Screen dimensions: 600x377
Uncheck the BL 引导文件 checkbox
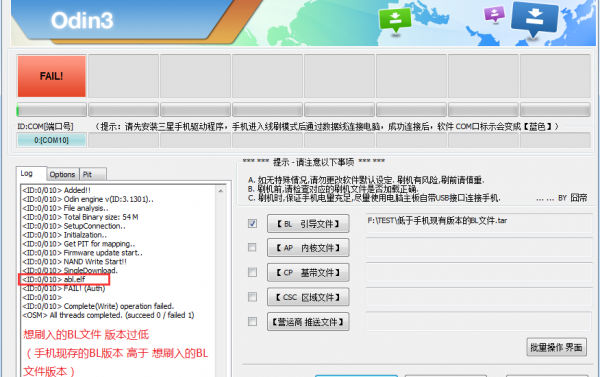252,223
